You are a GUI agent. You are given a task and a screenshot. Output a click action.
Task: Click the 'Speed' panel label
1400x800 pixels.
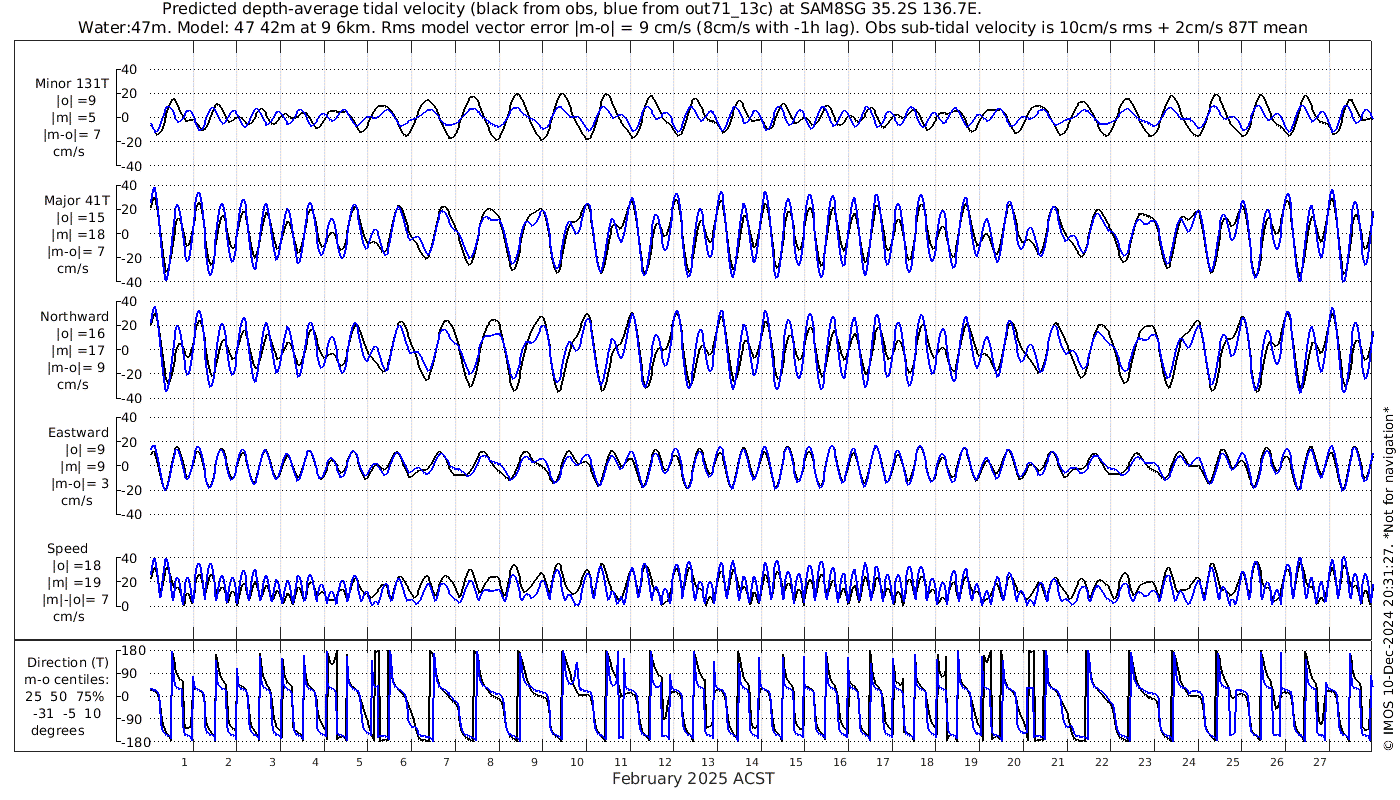[67, 548]
